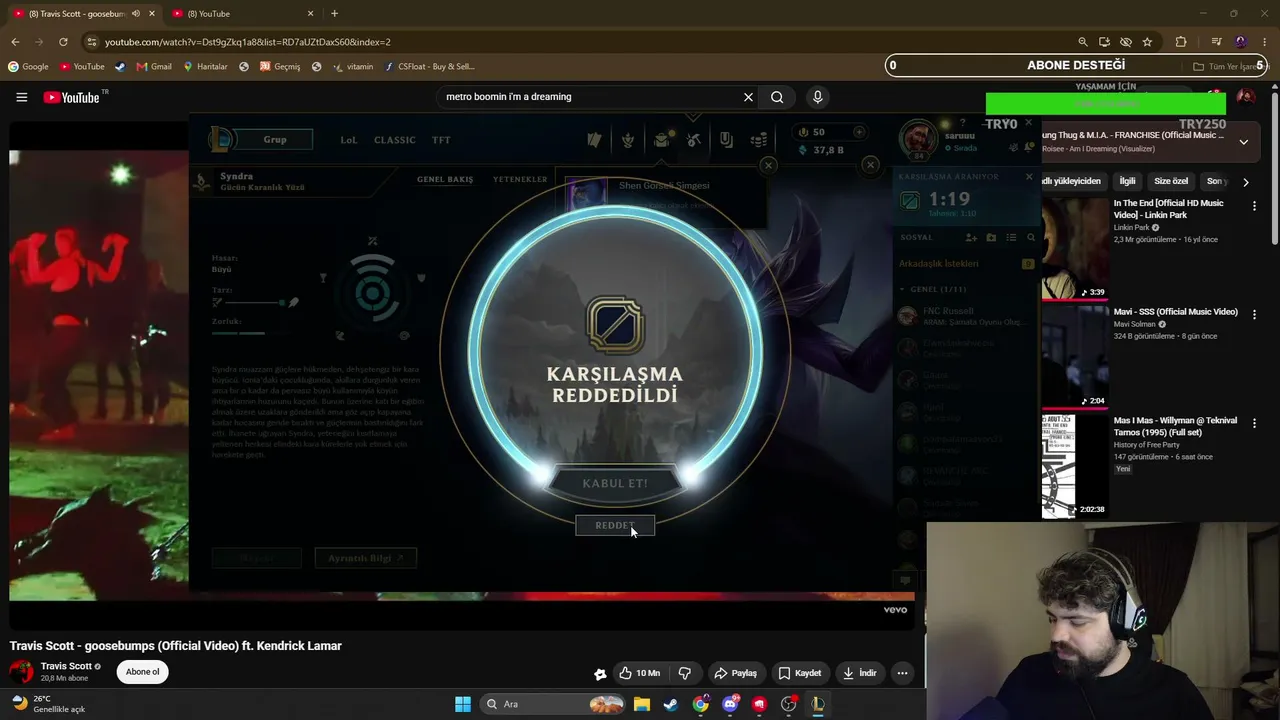Search friends in League social panel
This screenshot has height=720, width=1280.
click(1031, 237)
